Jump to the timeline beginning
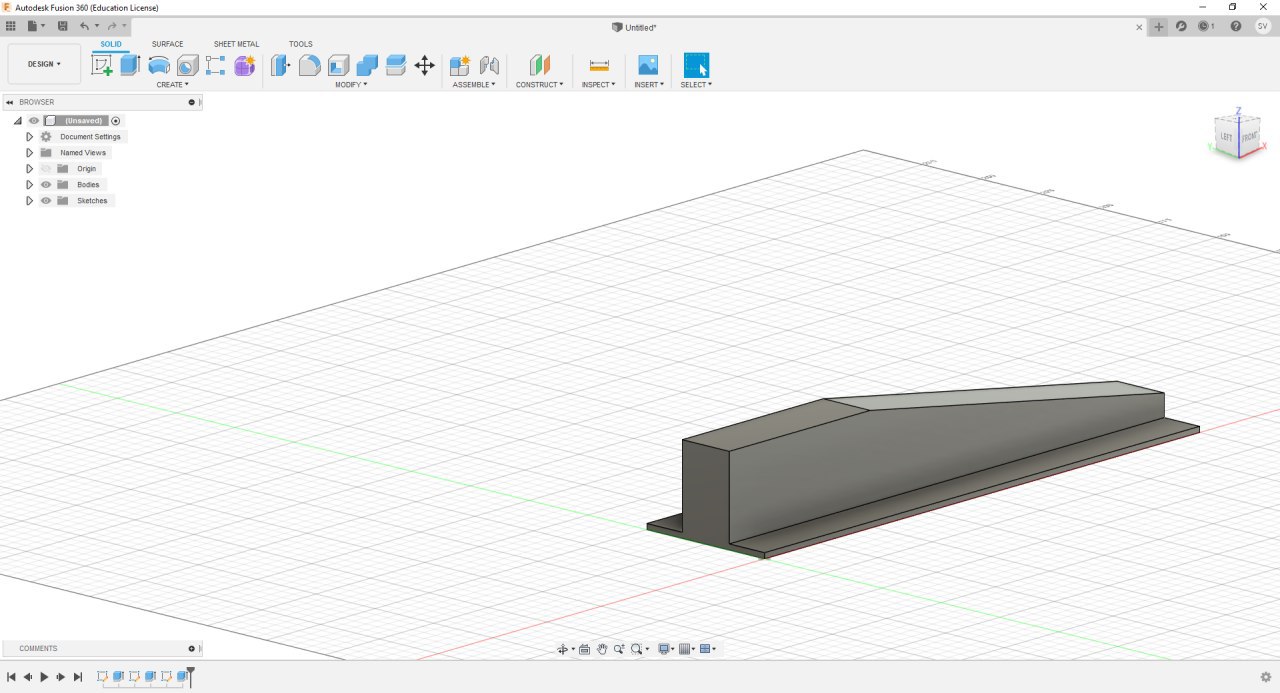The width and height of the screenshot is (1280, 693). [11, 677]
